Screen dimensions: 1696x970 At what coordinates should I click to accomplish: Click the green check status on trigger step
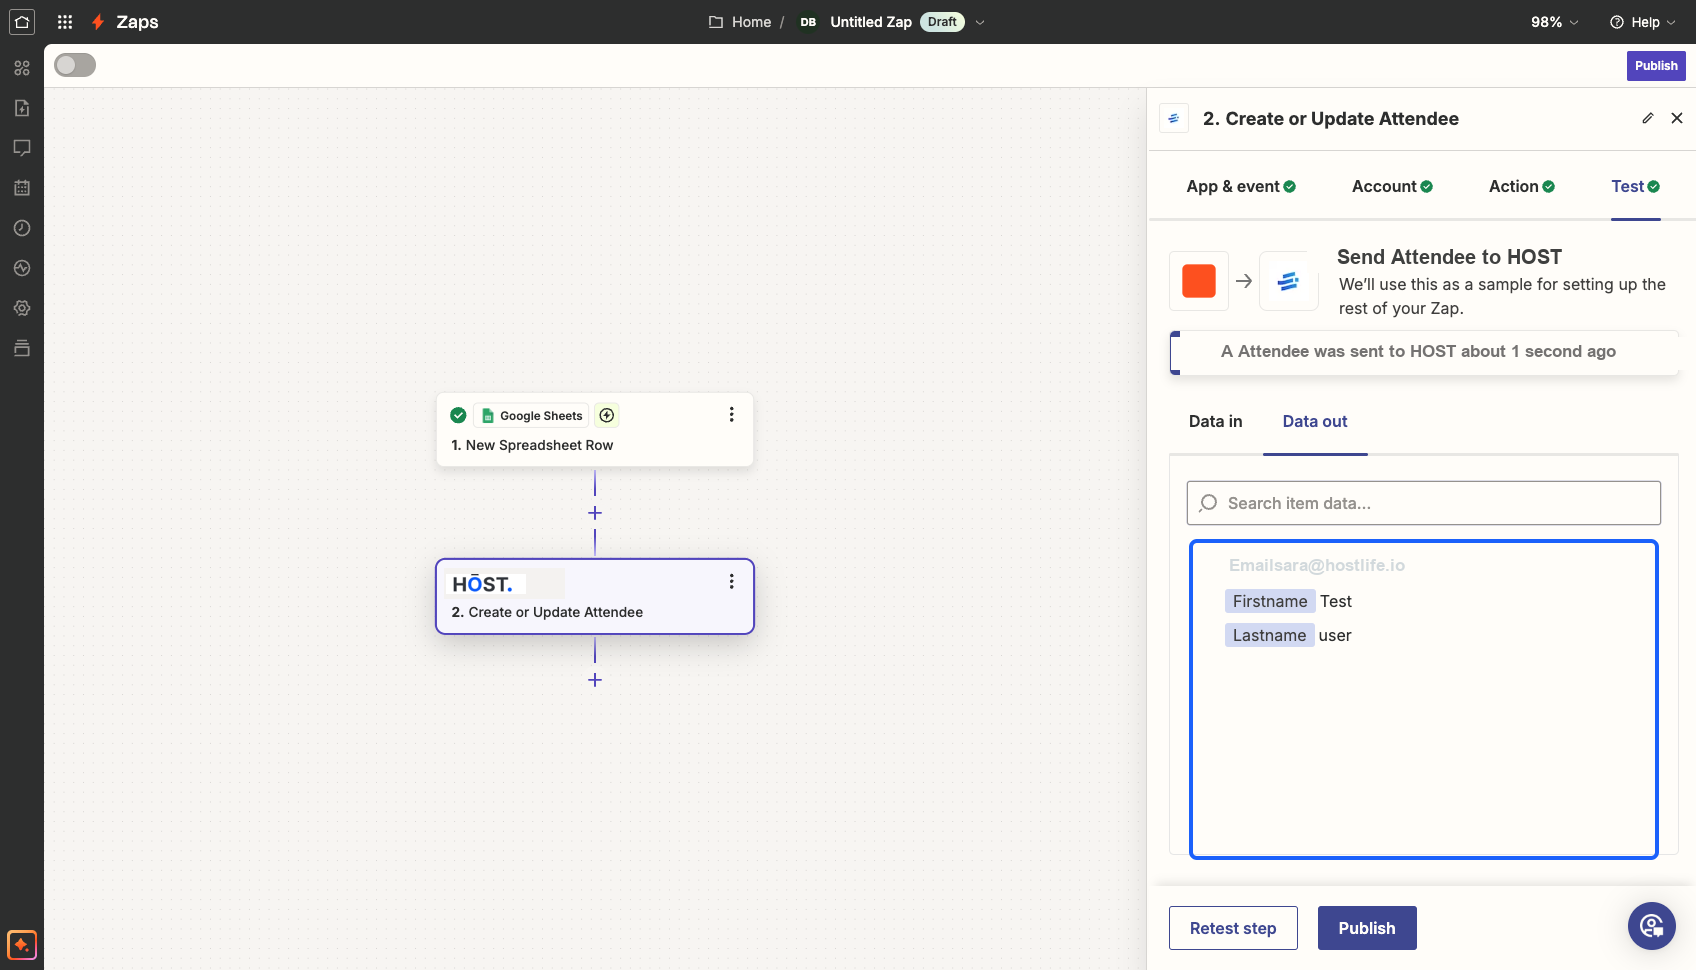[458, 415]
